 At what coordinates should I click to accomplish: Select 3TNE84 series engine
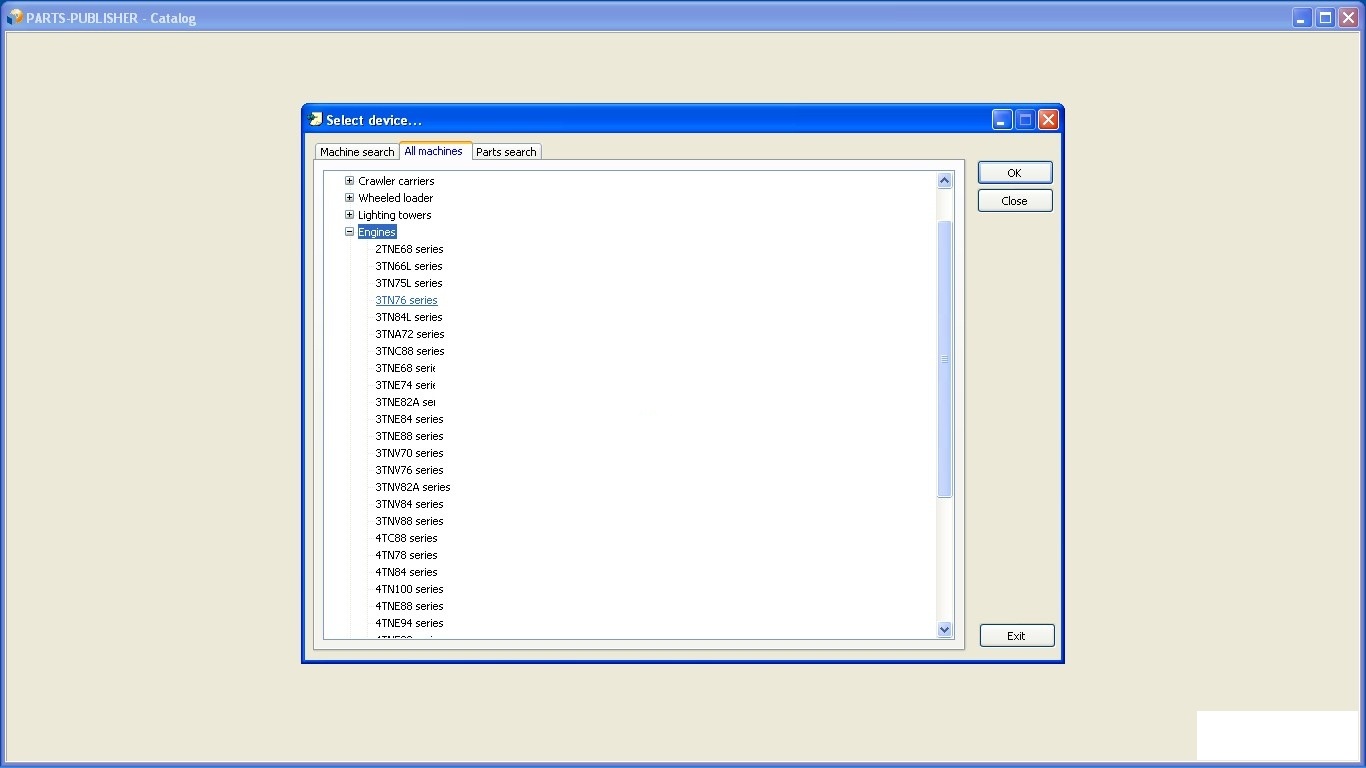click(x=409, y=419)
